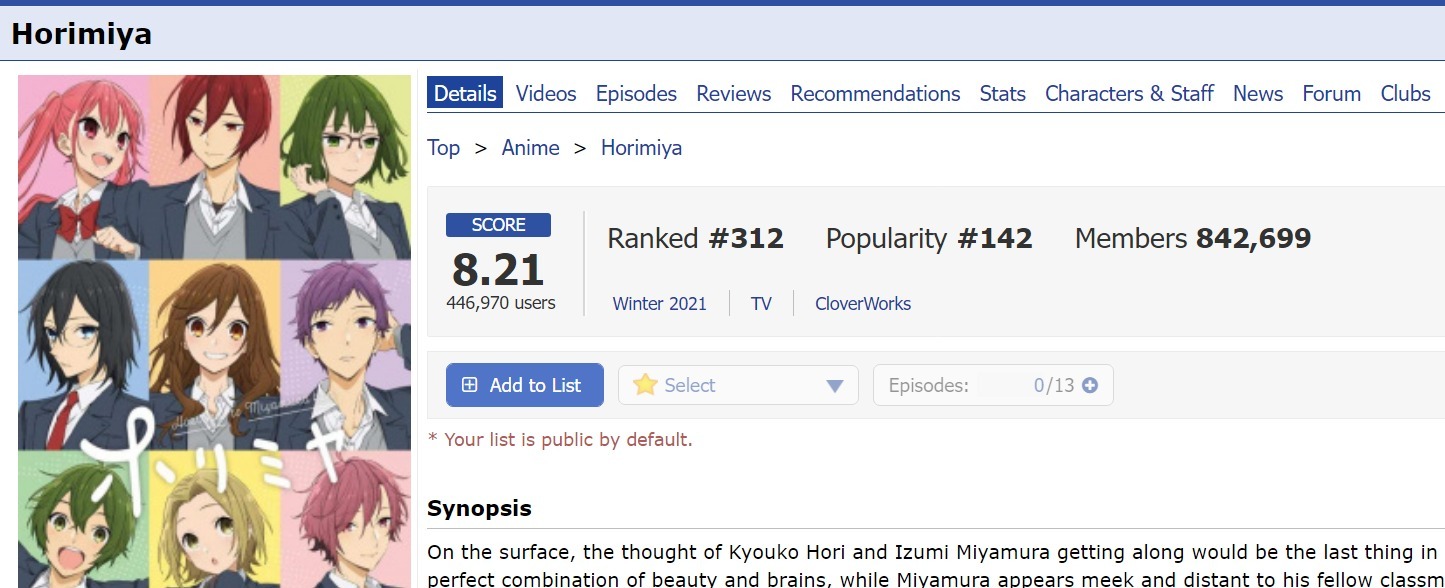Open the Forum tab
Screen dimensions: 1445x588
click(1331, 94)
